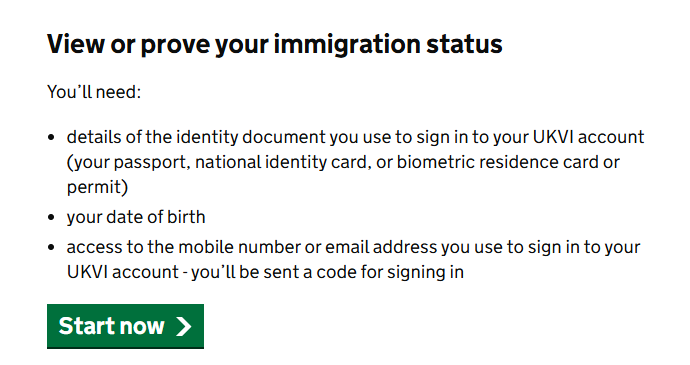Click 'mobile number' in the third bullet
Screen dimensions: 690x365
click(239, 247)
